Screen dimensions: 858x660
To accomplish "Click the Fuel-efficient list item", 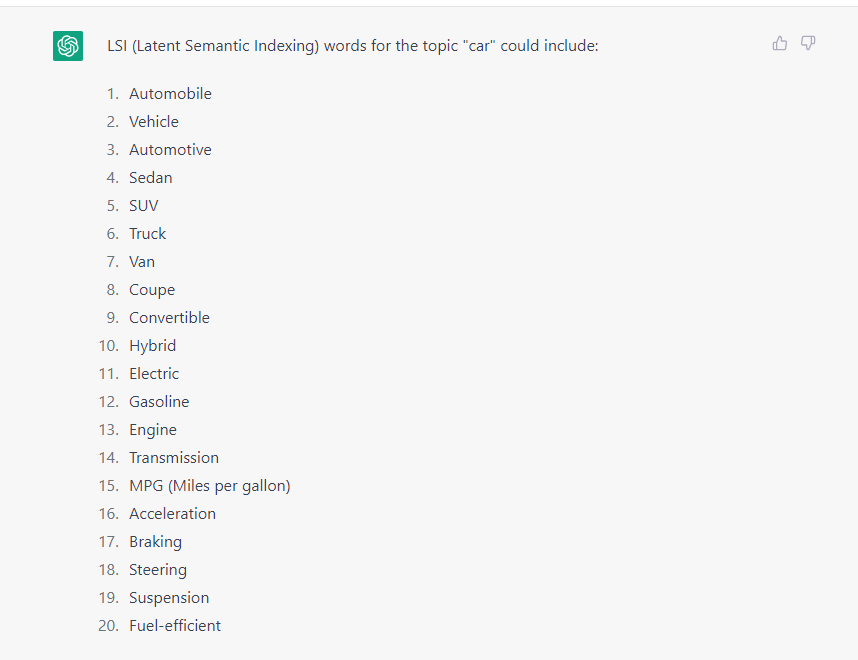I will (x=175, y=626).
